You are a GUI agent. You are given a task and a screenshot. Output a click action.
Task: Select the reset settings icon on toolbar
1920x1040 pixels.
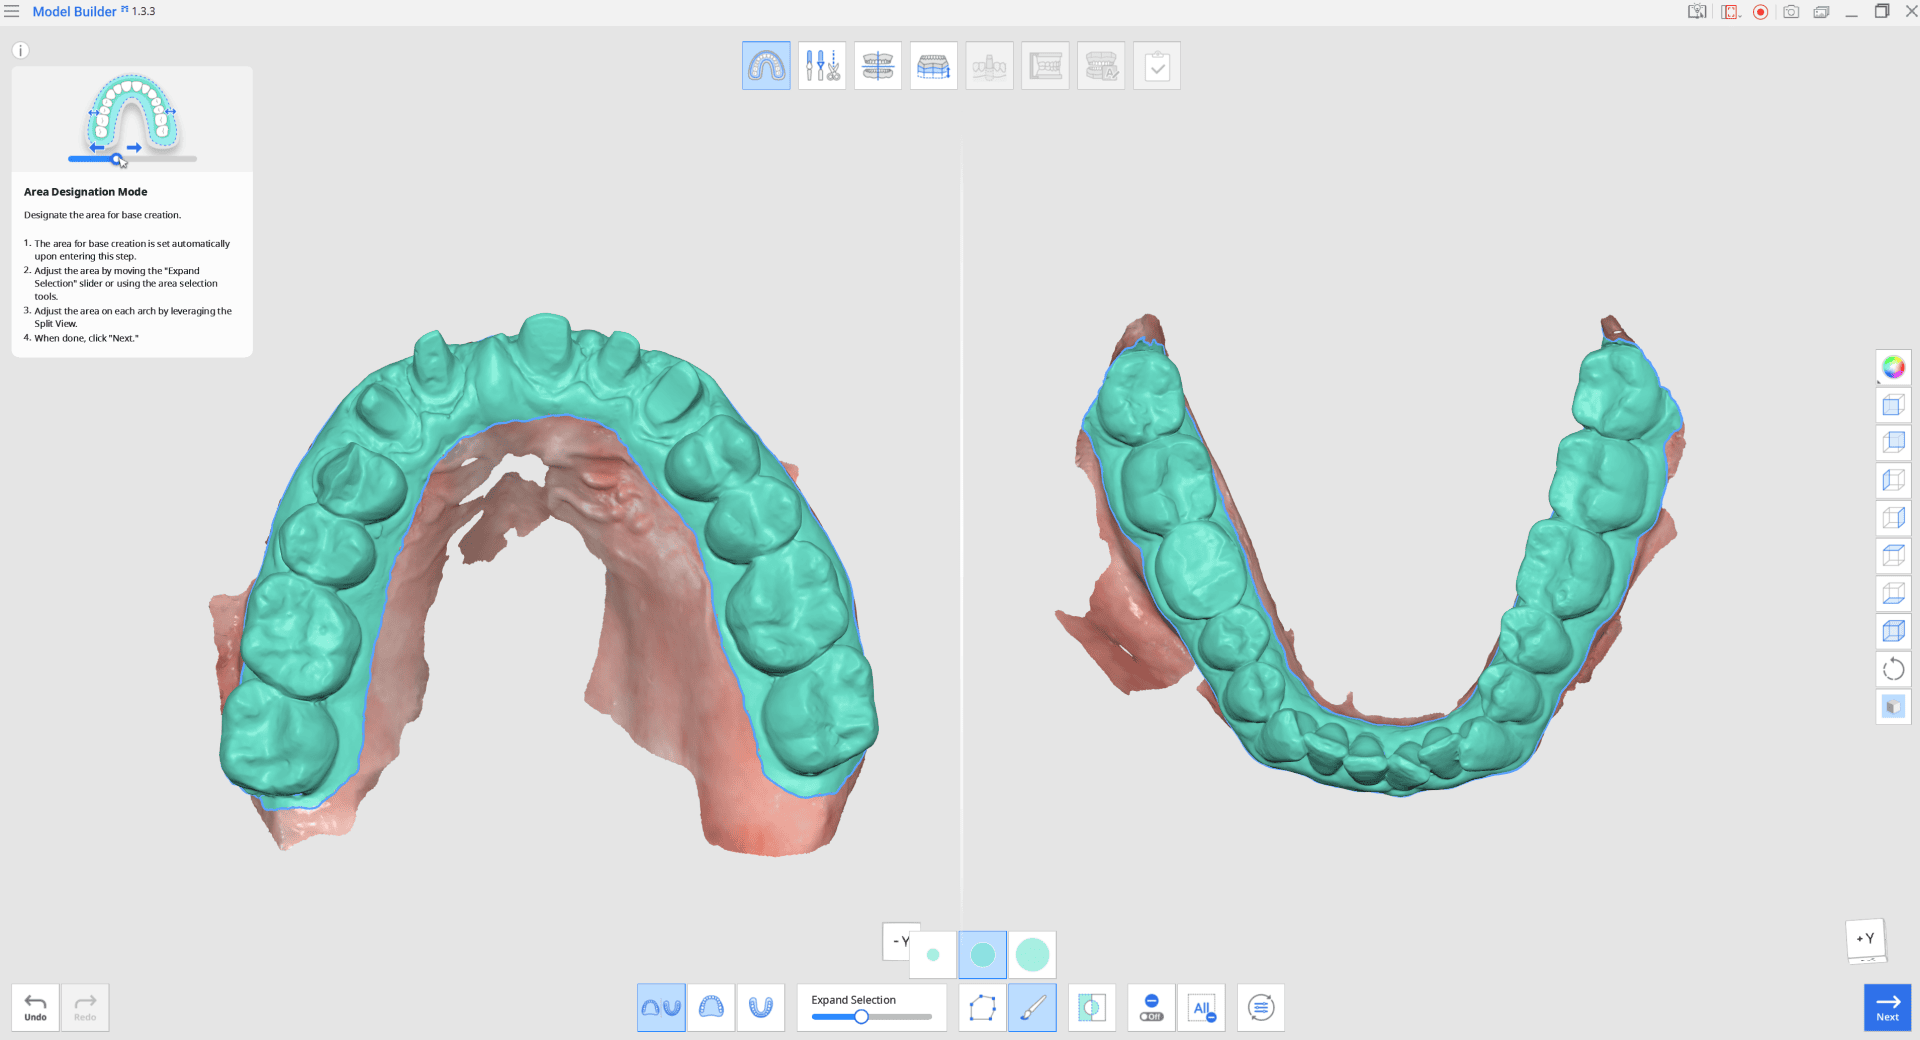(x=1261, y=1008)
